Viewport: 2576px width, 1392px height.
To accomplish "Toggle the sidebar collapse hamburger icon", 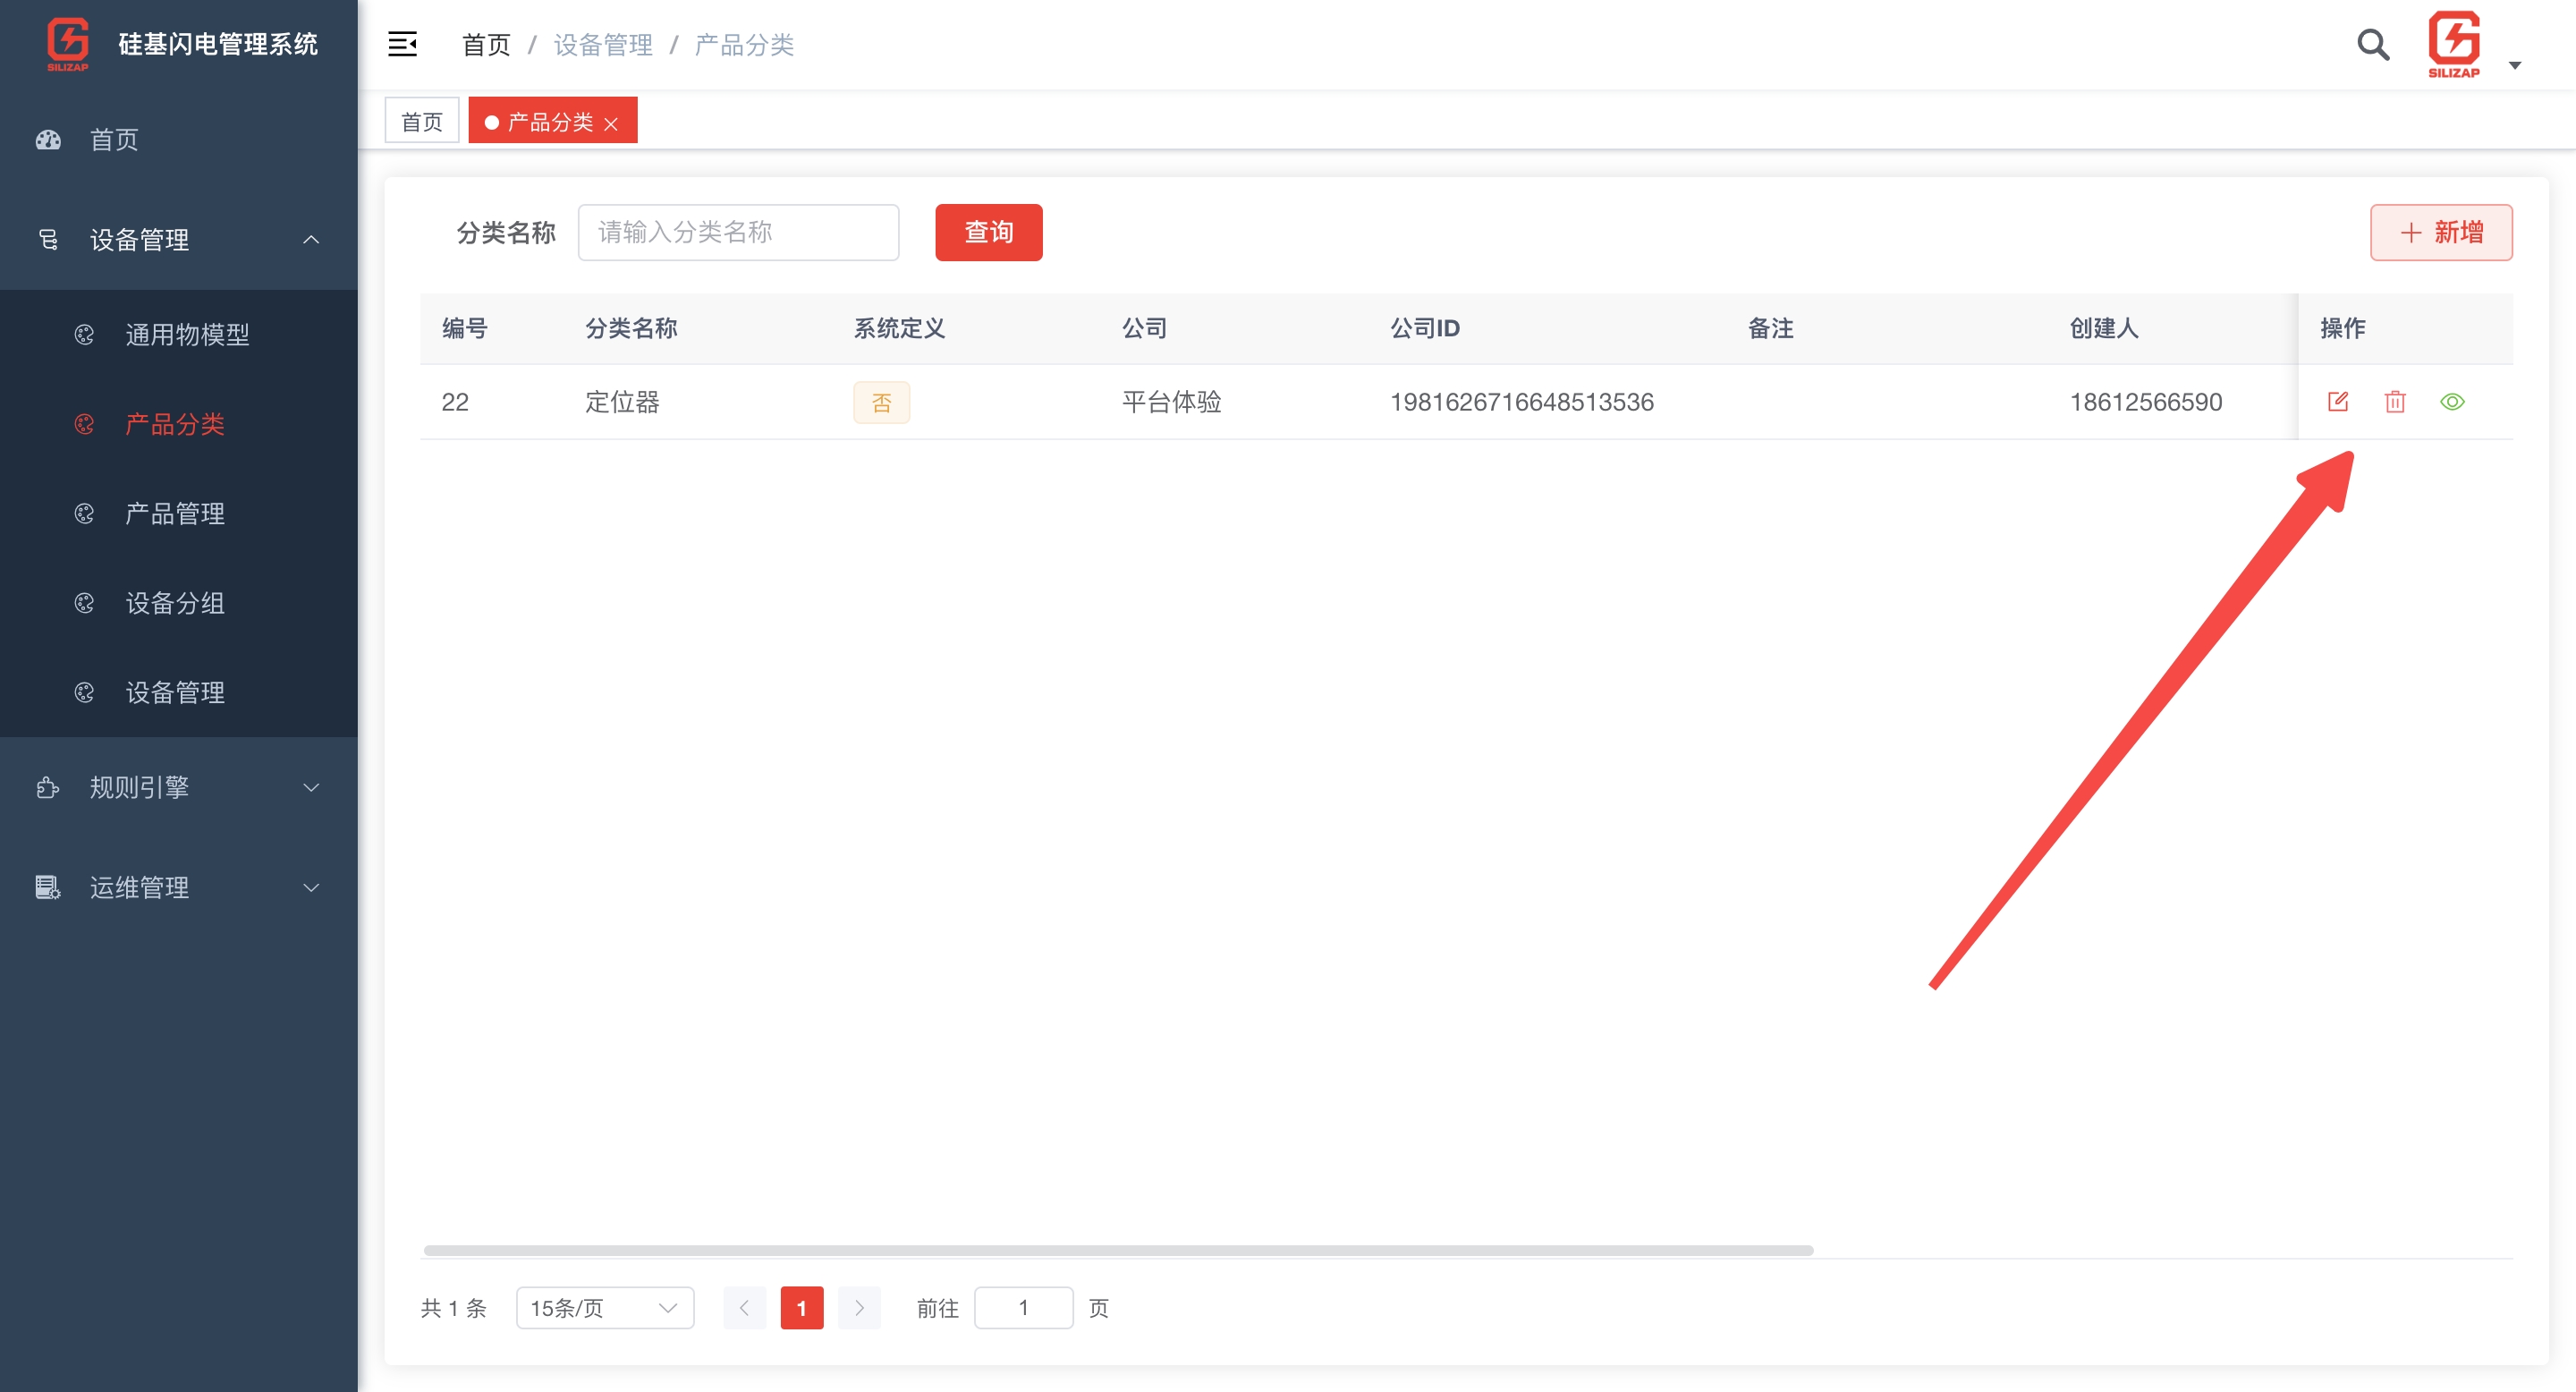I will [402, 45].
